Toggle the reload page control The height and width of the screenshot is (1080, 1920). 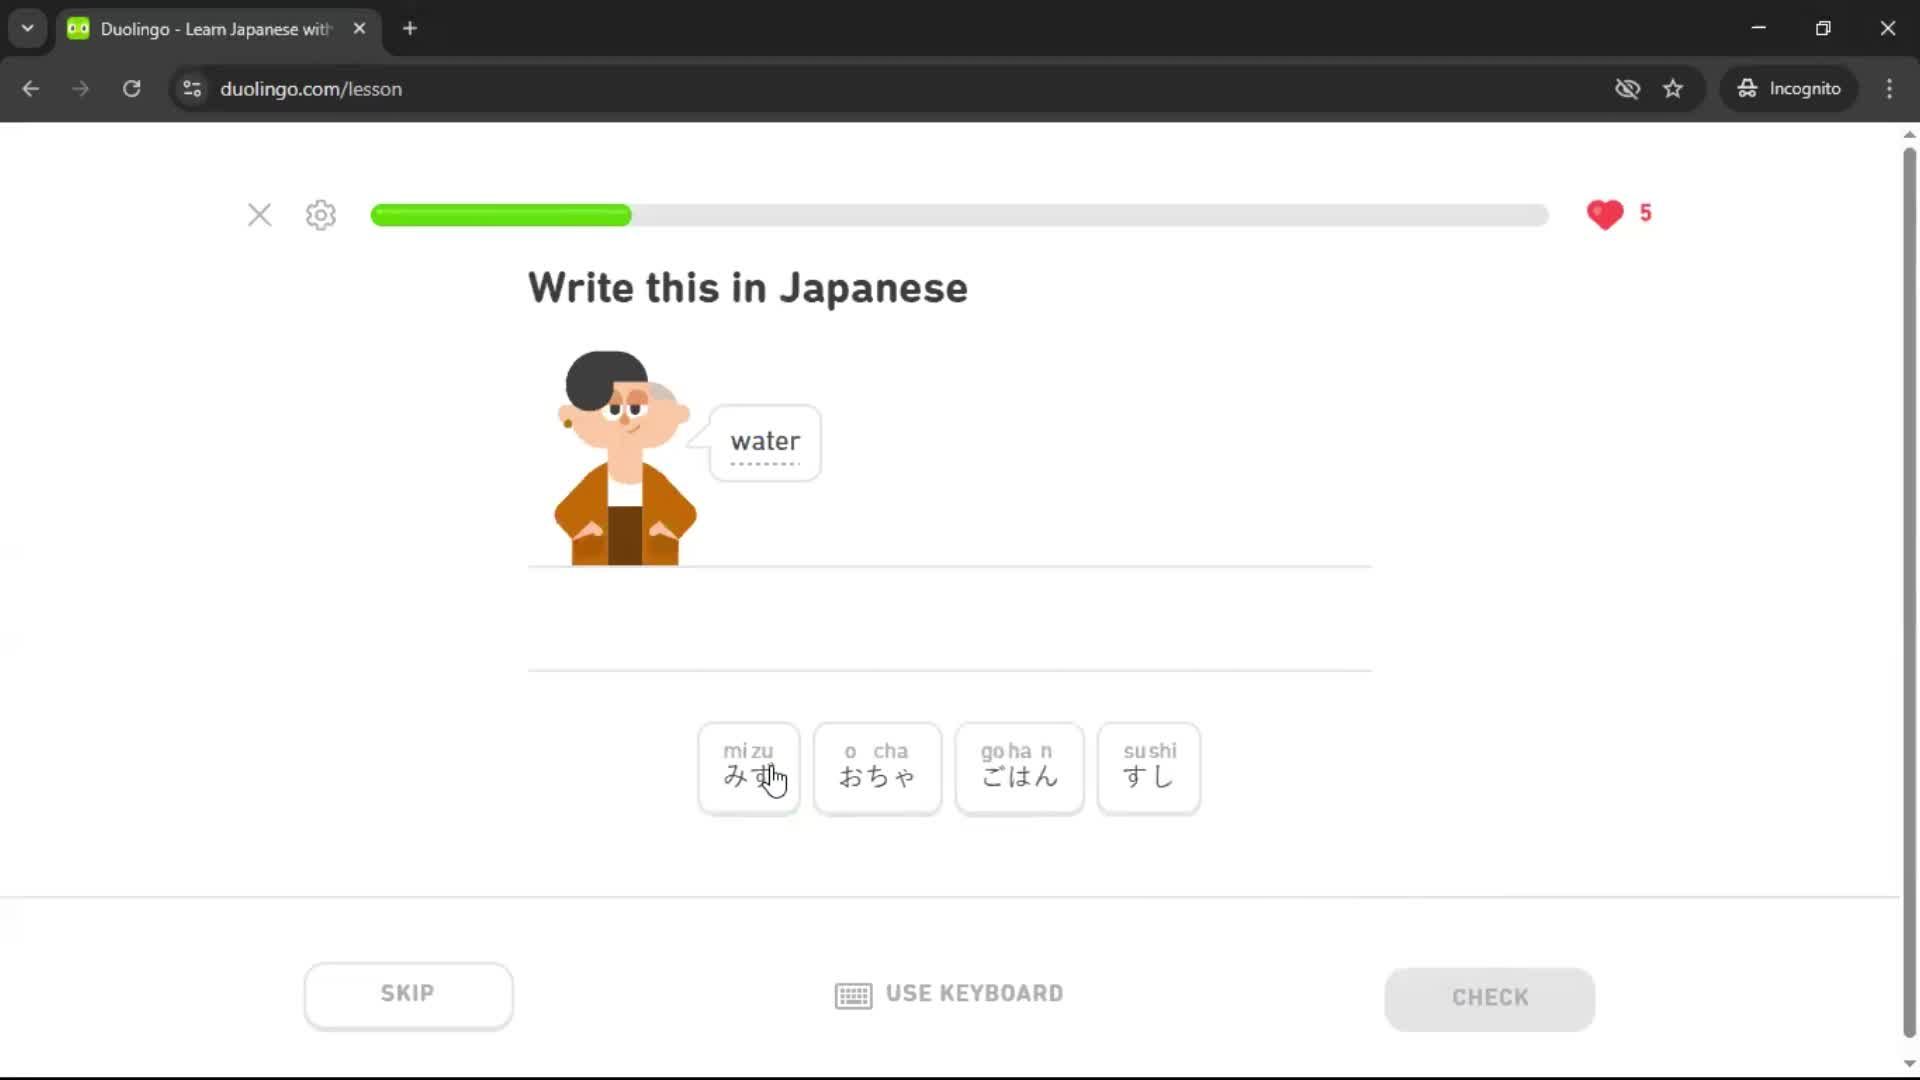click(x=131, y=88)
